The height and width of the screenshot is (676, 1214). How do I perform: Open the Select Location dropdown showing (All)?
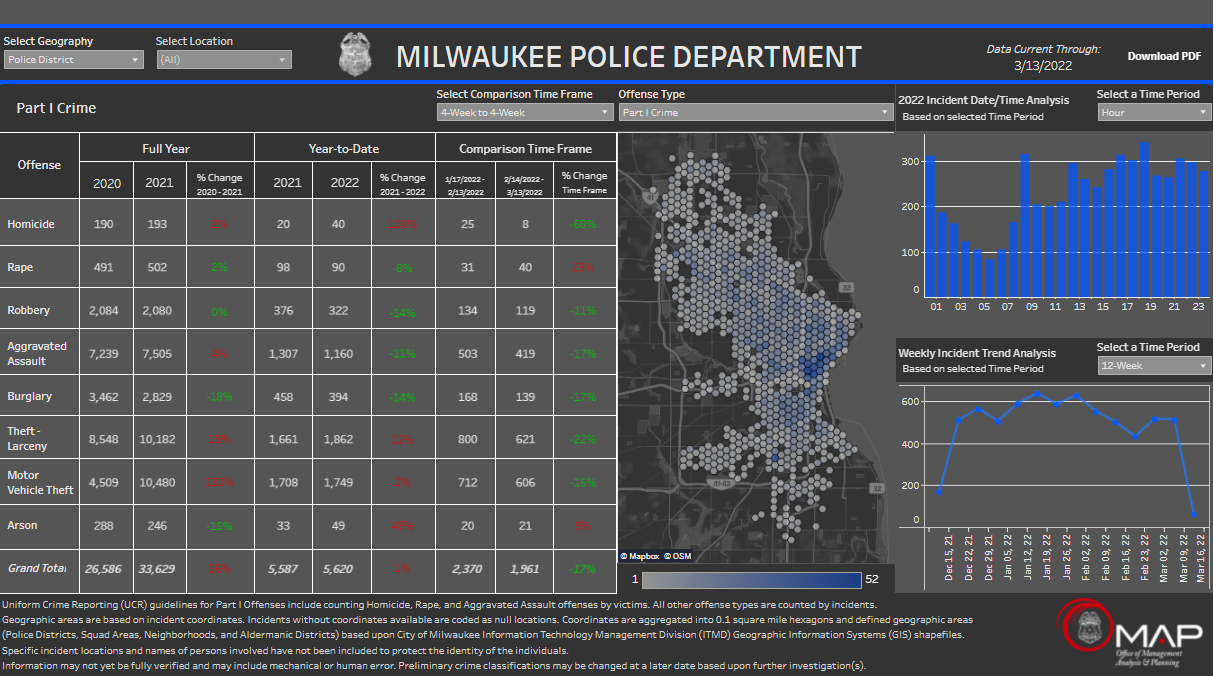(222, 59)
